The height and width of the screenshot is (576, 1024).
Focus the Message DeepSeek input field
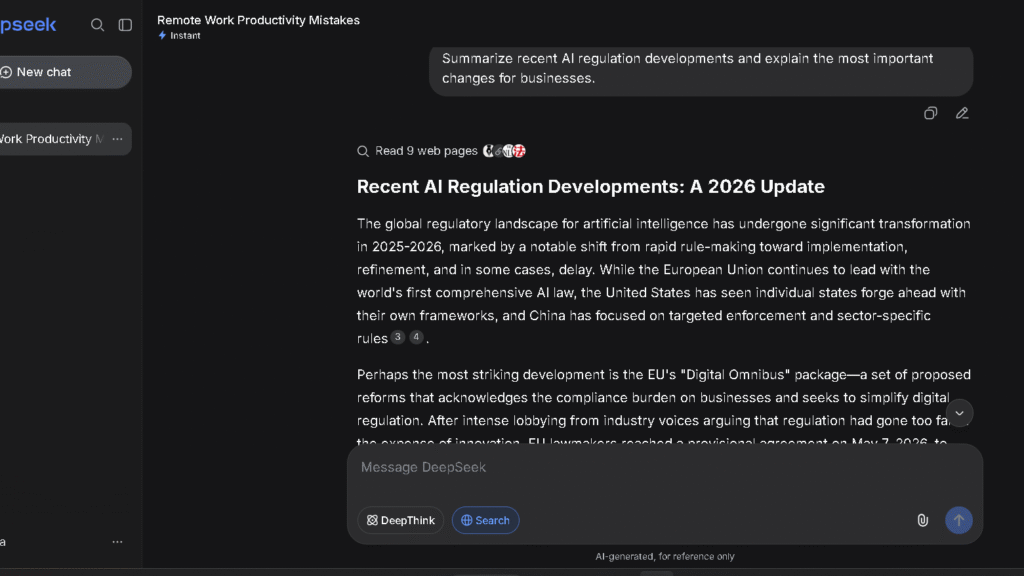point(665,468)
